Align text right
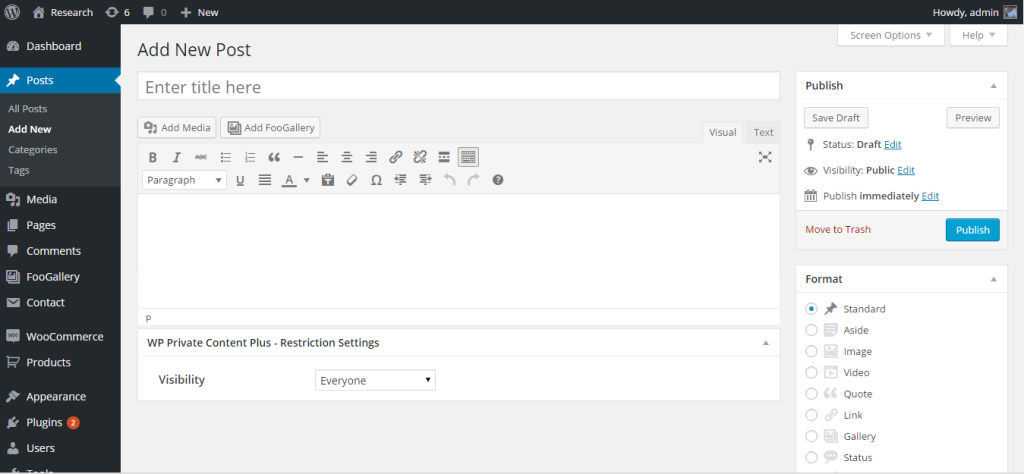The width and height of the screenshot is (1024, 474). (372, 157)
